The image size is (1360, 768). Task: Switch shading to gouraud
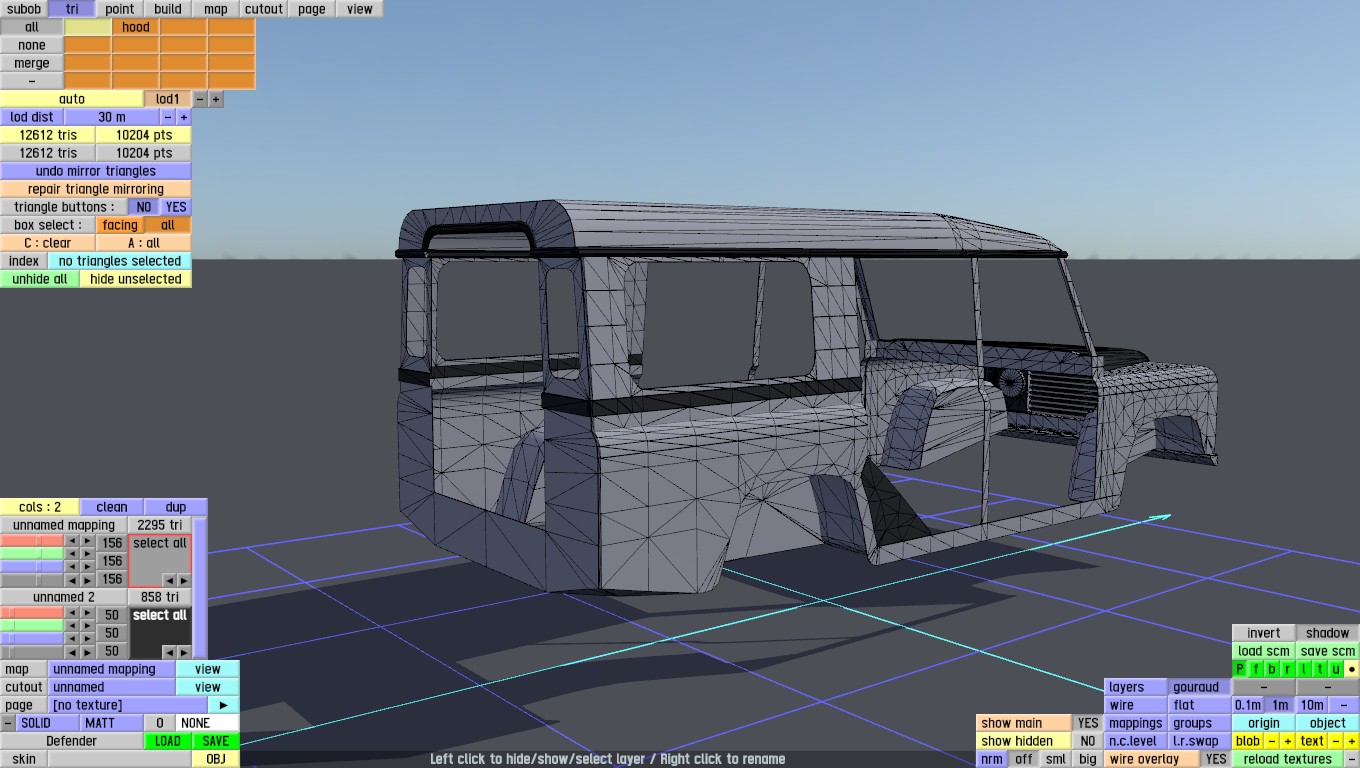coord(1200,687)
